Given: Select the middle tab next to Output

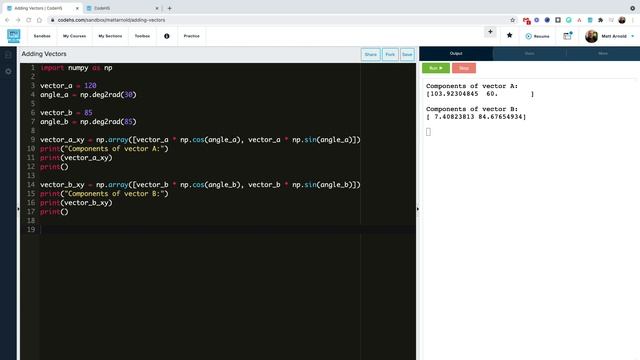Looking at the screenshot, I should 529,53.
